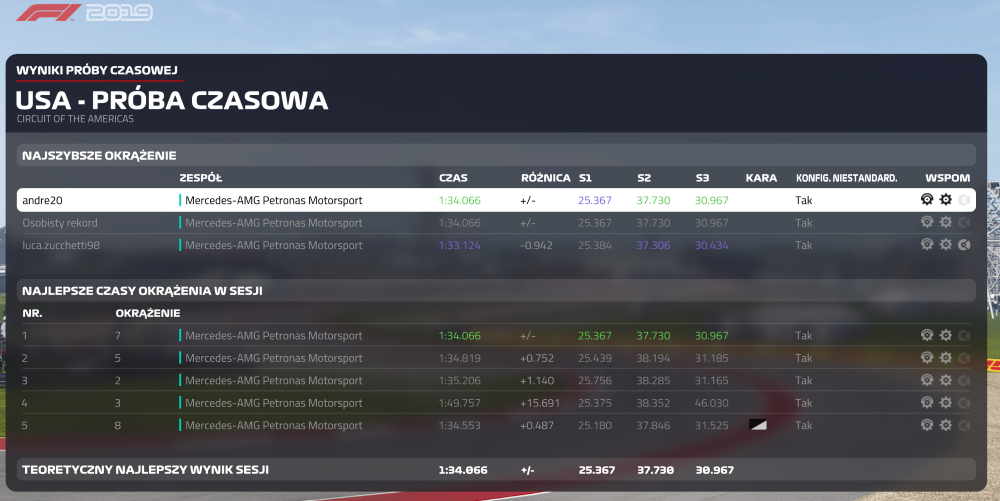1000x501 pixels.
Task: Click traction control icon for lap 1:34.819
Action: click(927, 358)
